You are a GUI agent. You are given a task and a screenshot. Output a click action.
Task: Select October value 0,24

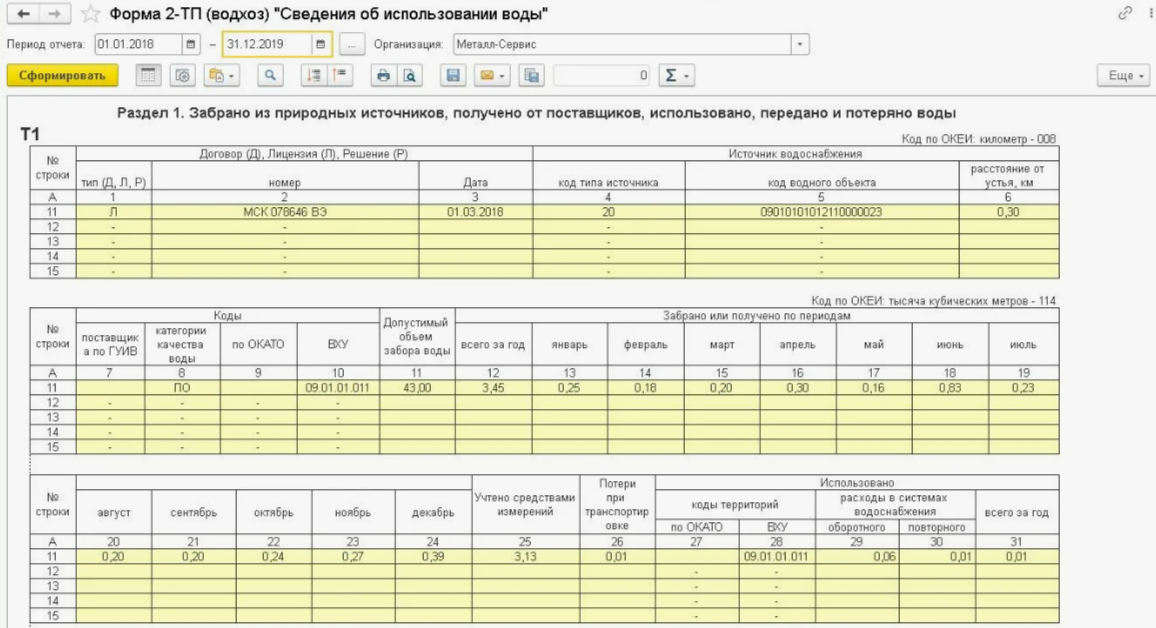click(x=273, y=557)
